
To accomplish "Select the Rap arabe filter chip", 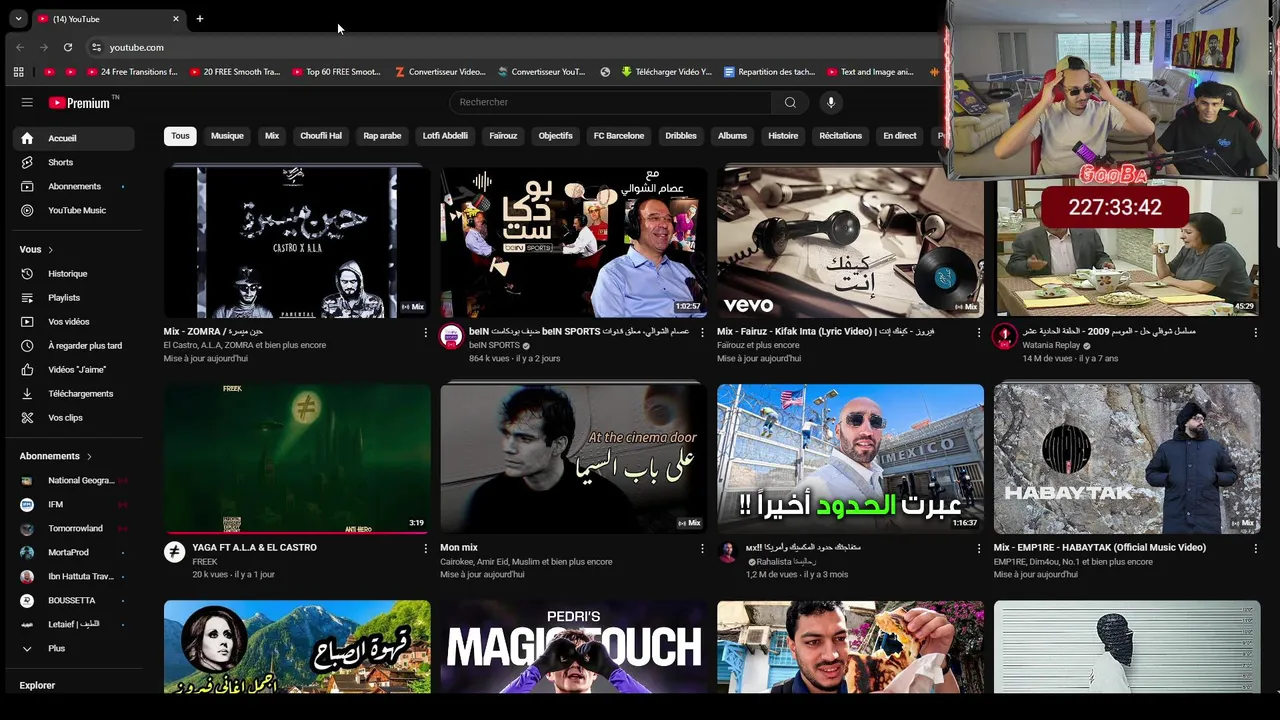I will (382, 136).
